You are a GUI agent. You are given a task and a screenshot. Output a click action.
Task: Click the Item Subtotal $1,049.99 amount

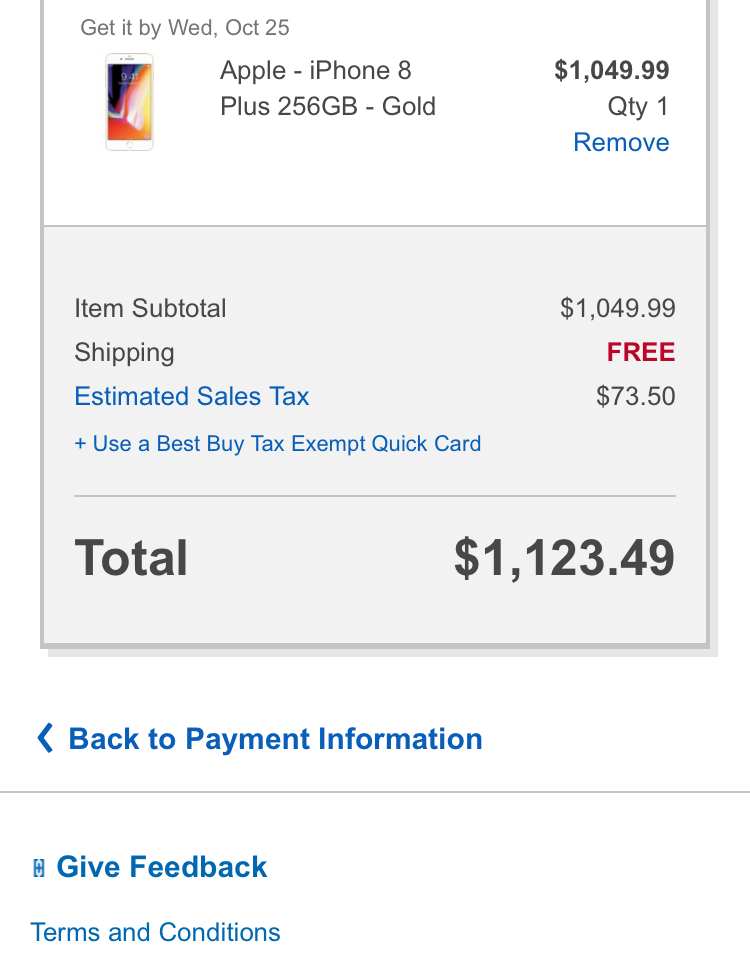point(618,309)
